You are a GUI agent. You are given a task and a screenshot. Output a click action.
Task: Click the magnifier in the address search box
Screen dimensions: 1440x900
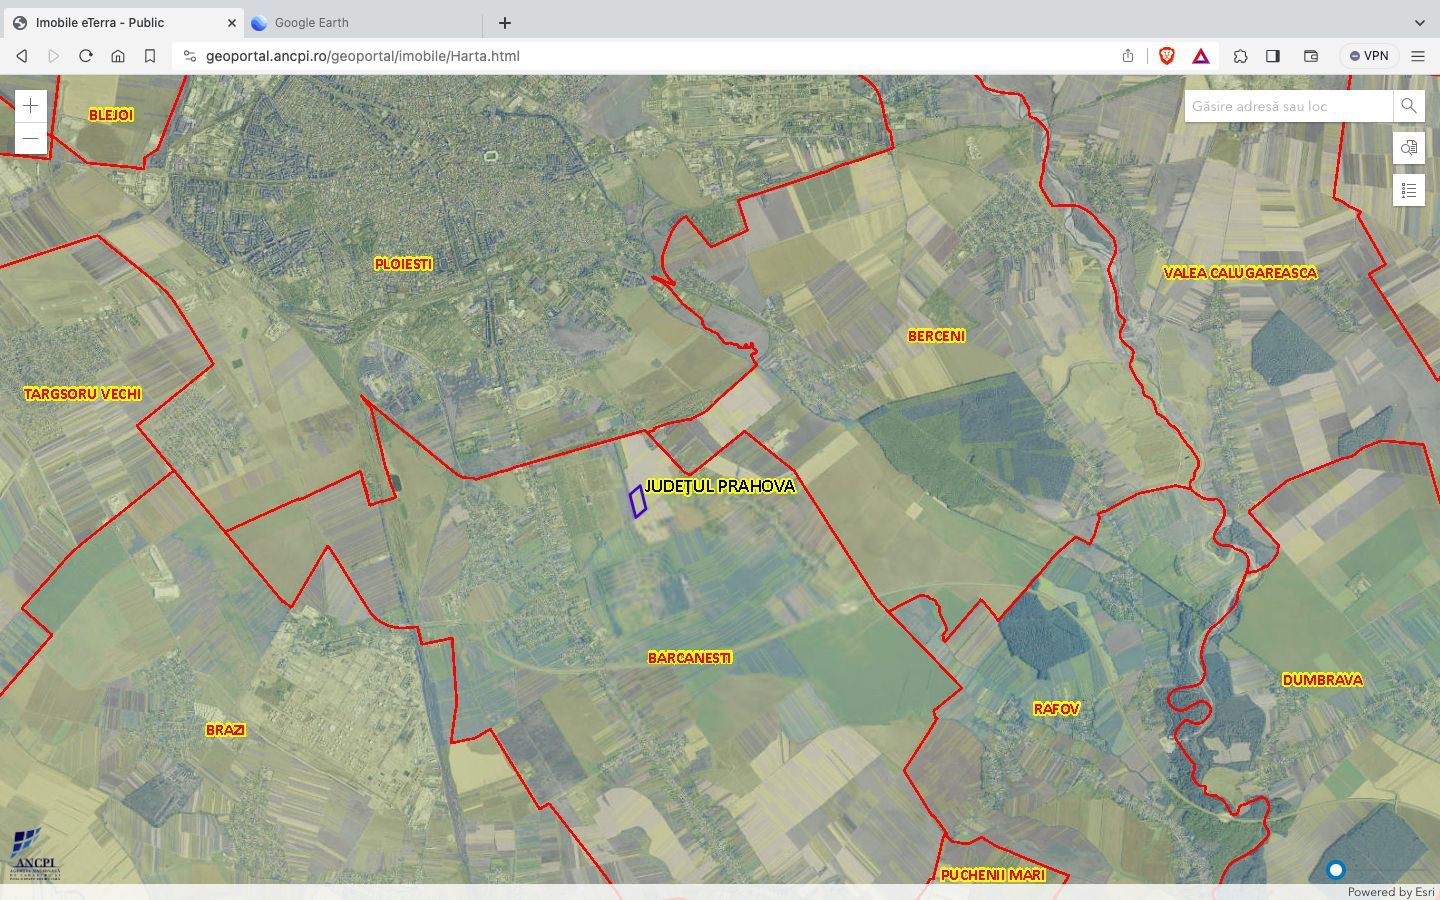[1409, 105]
